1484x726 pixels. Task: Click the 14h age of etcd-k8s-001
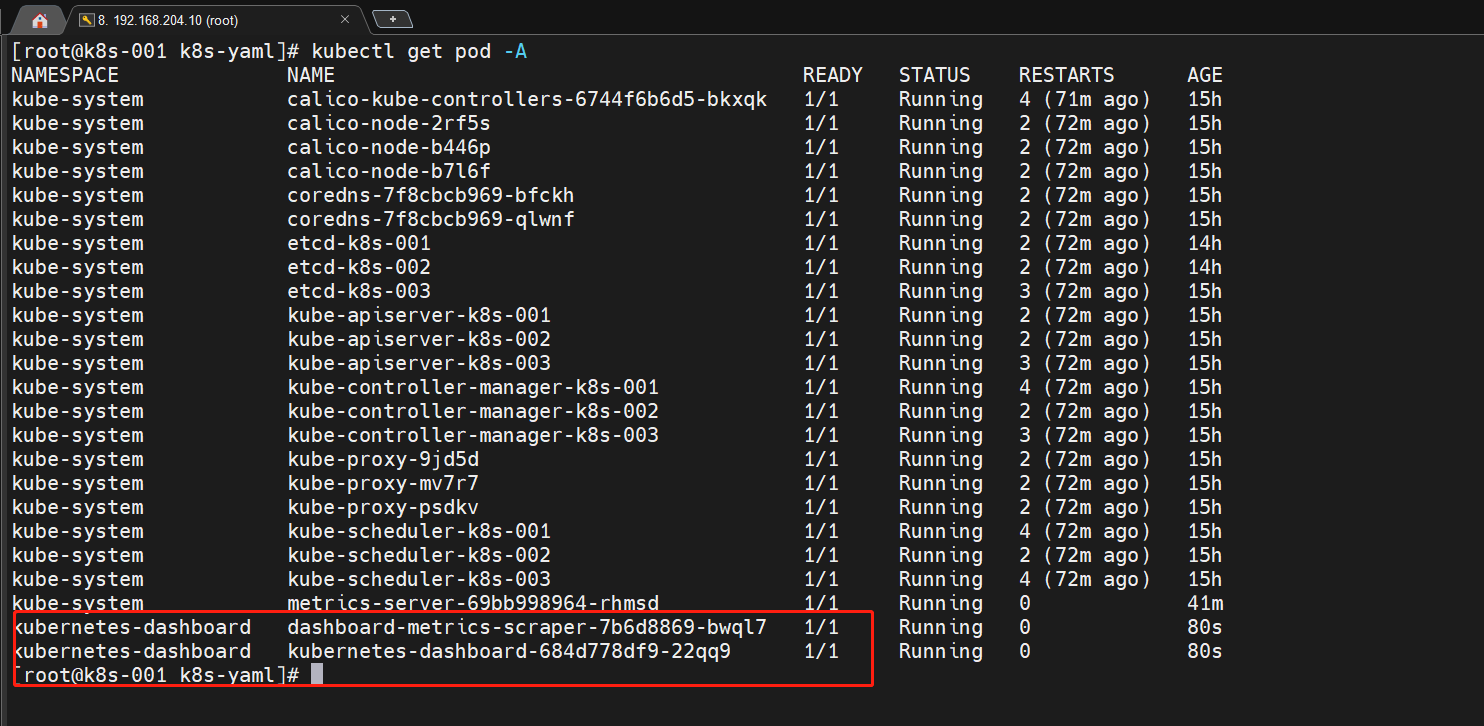point(1205,243)
